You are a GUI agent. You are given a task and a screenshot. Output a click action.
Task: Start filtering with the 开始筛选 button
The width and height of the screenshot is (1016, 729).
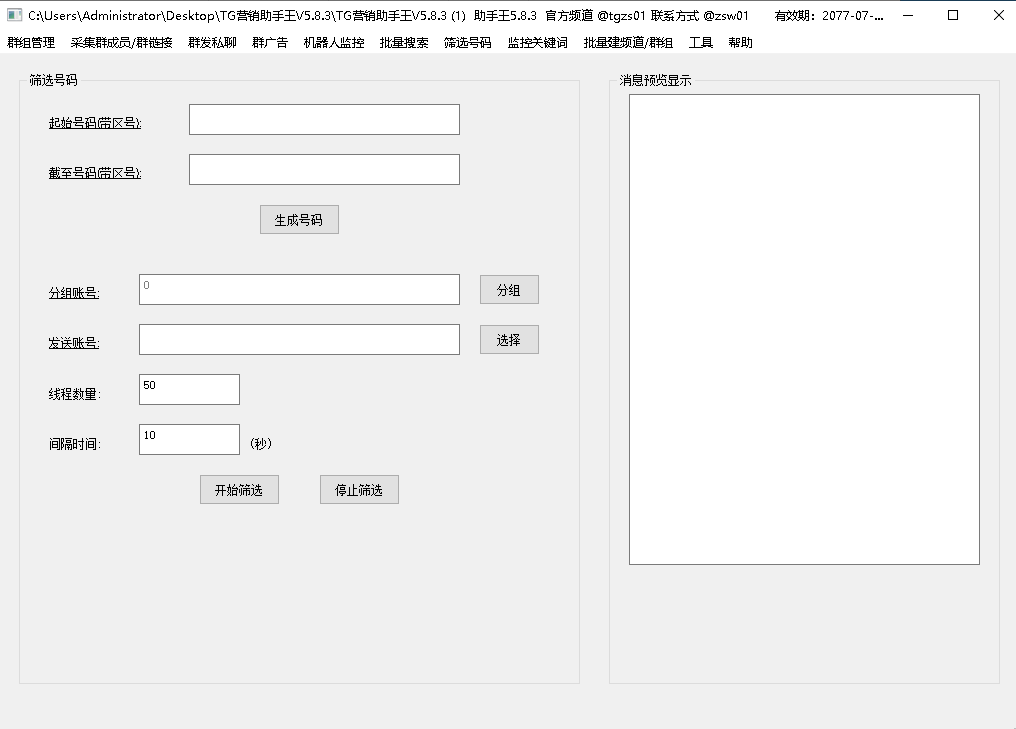pyautogui.click(x=239, y=490)
